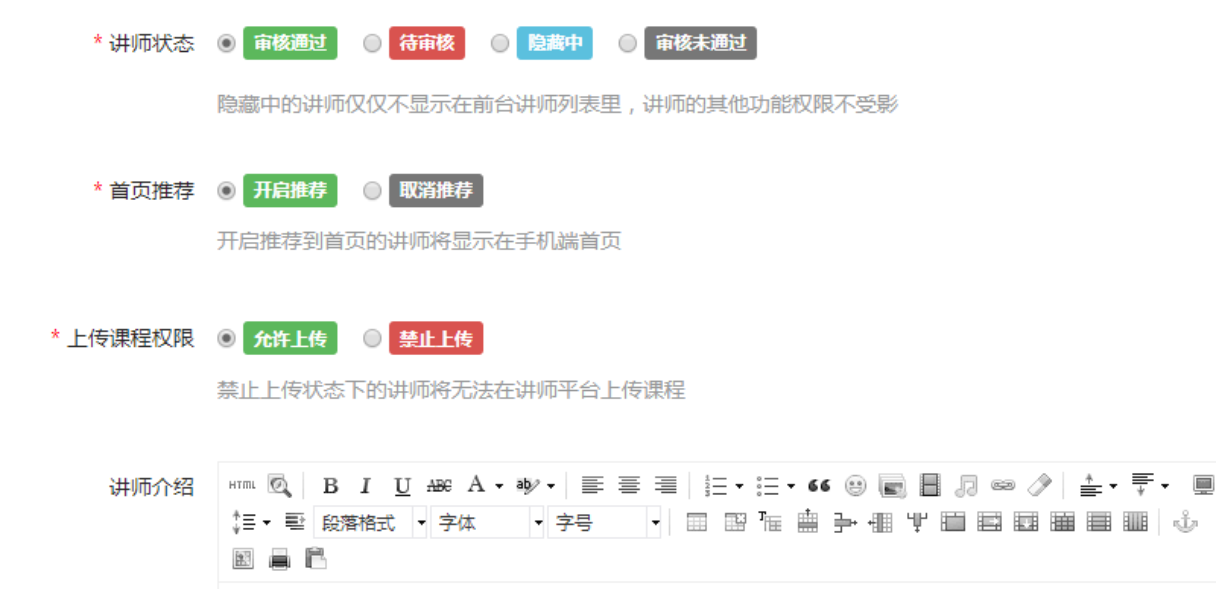Click the blue 隐藏中 label
This screenshot has width=1216, height=589.
(555, 43)
